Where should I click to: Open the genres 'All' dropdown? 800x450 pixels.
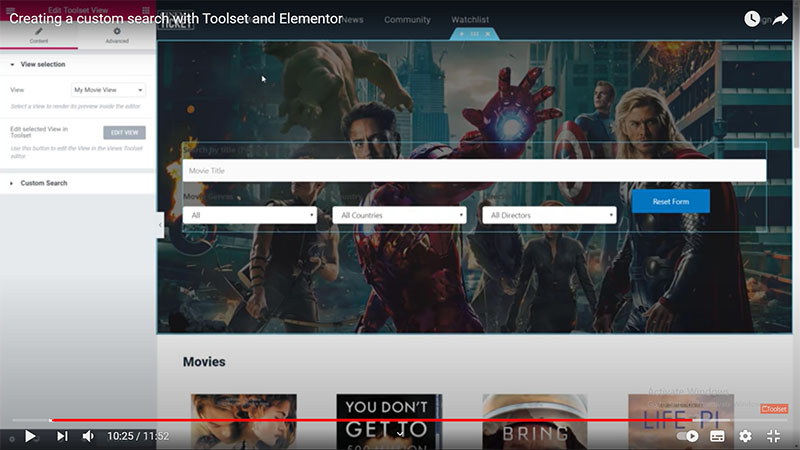250,215
